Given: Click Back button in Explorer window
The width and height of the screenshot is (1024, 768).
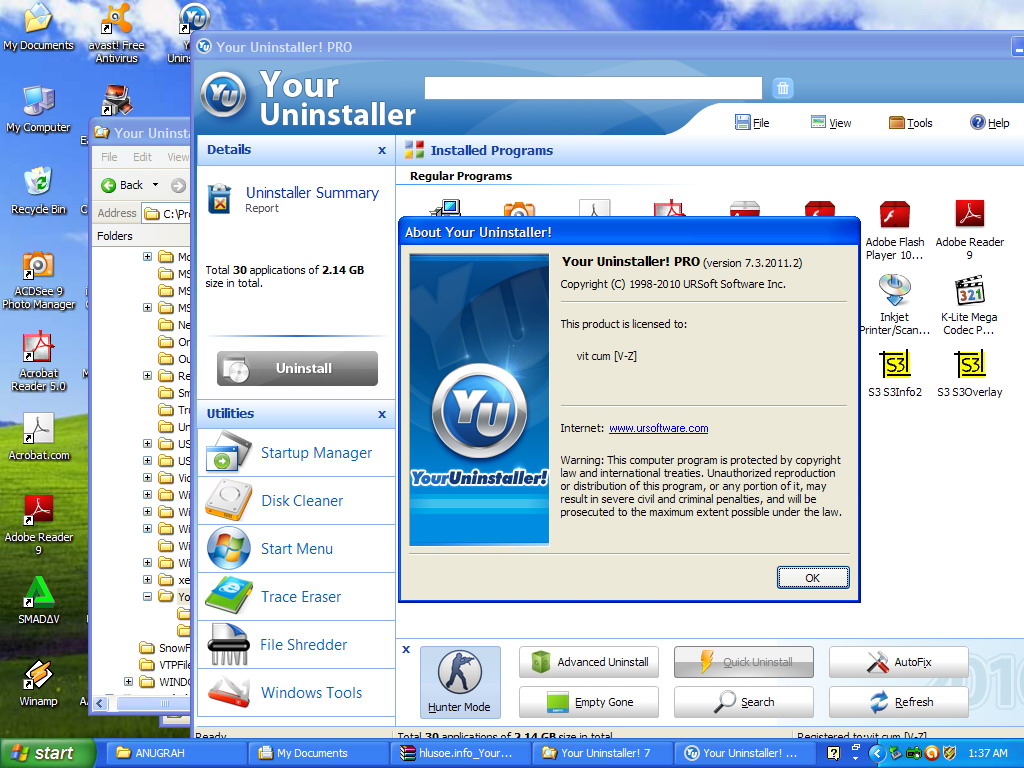Looking at the screenshot, I should 123,185.
